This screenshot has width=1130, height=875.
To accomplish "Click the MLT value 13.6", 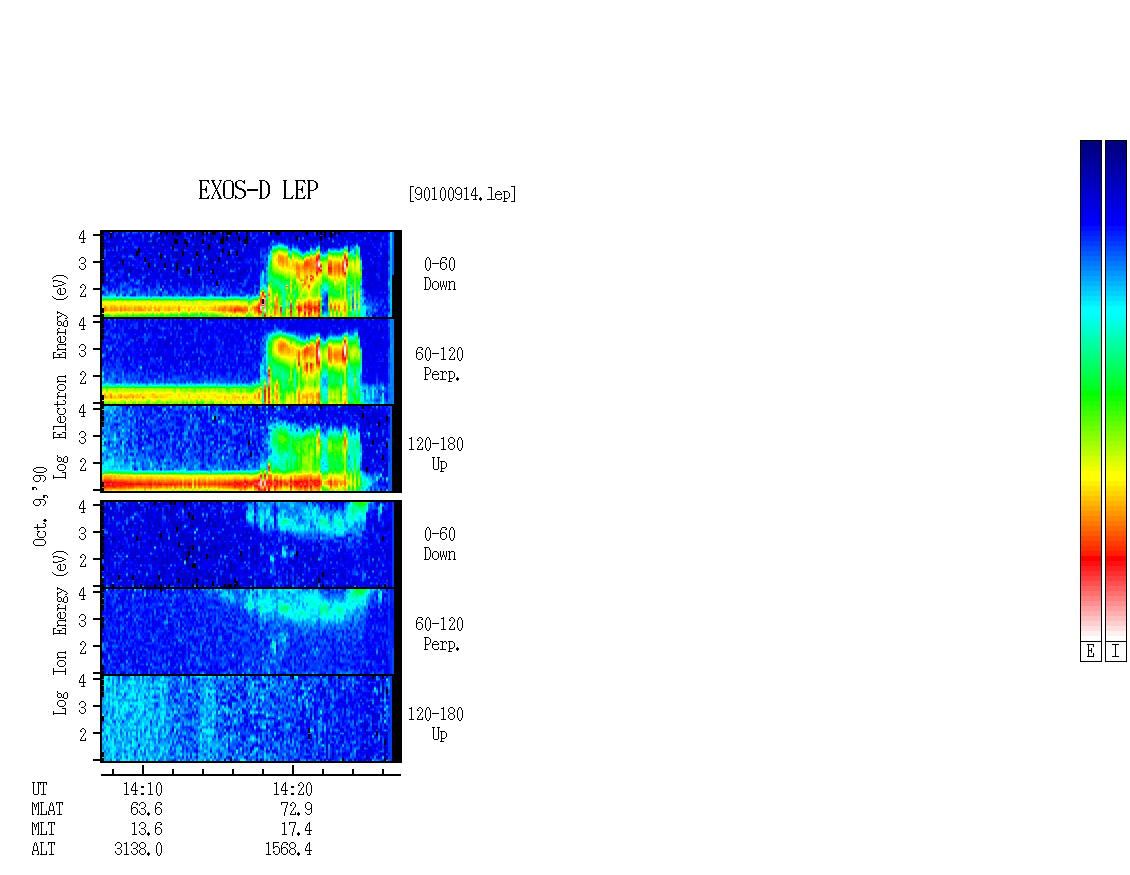I will coord(146,830).
